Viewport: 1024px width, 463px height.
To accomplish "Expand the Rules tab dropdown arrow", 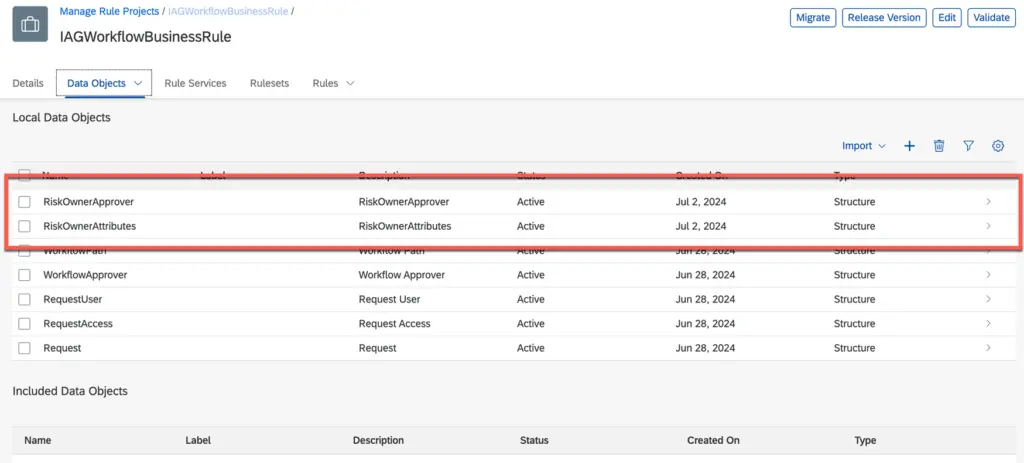I will pos(350,83).
